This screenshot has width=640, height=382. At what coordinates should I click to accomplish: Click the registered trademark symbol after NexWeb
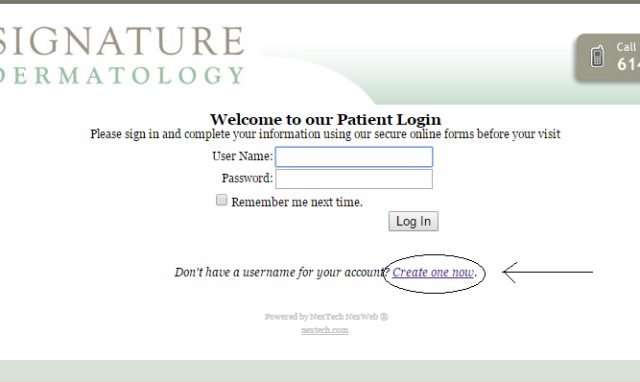click(384, 317)
